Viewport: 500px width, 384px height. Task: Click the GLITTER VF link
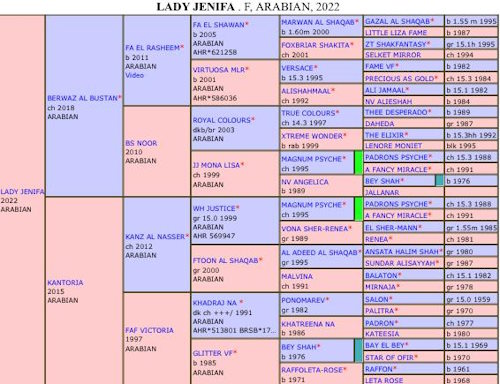(212, 353)
